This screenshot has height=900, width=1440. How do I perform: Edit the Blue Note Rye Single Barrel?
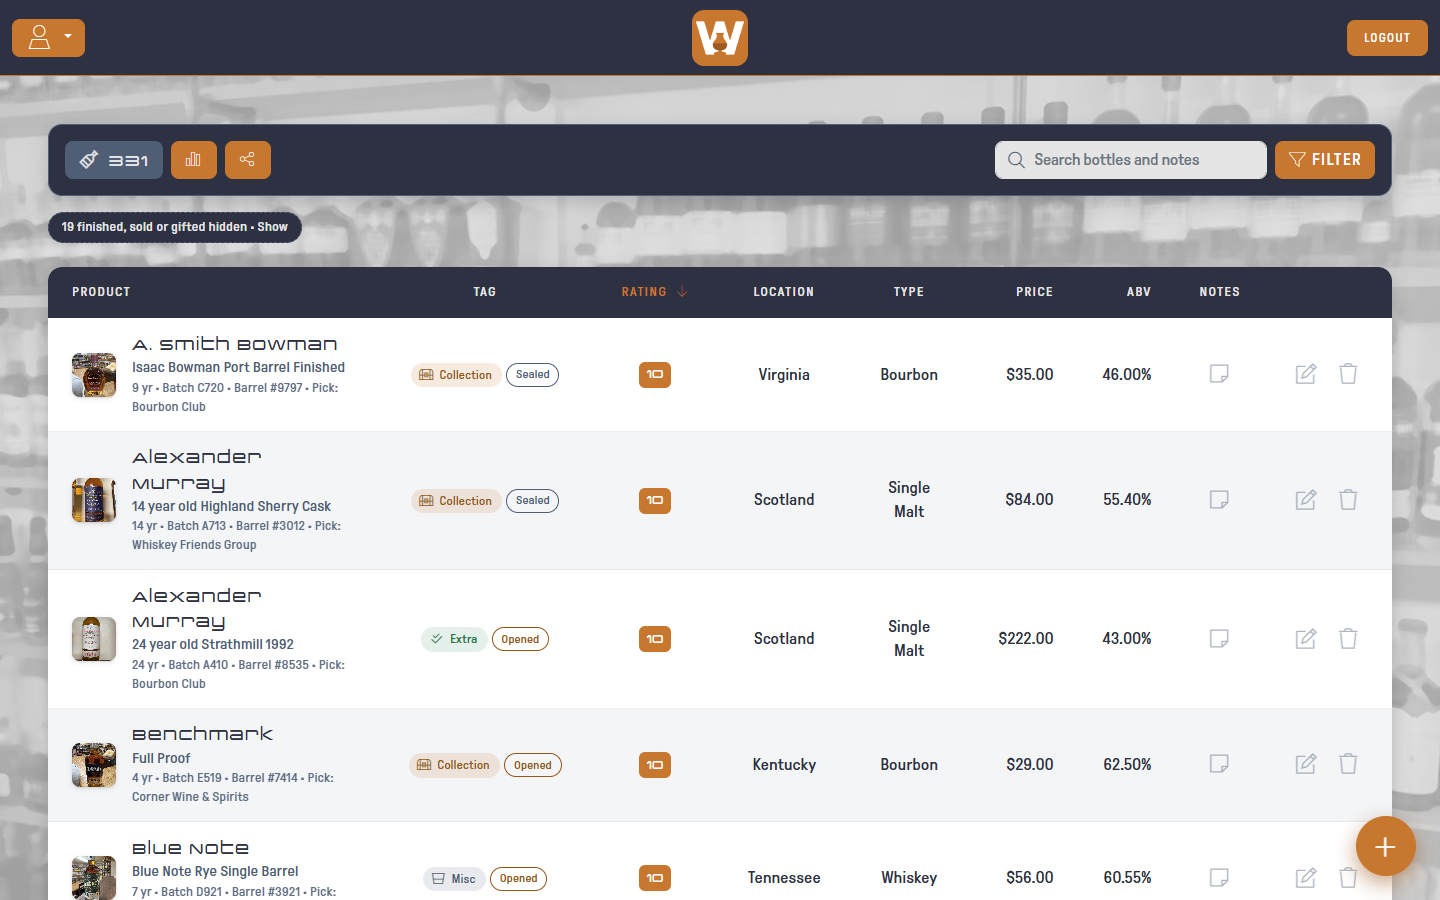tap(1306, 878)
